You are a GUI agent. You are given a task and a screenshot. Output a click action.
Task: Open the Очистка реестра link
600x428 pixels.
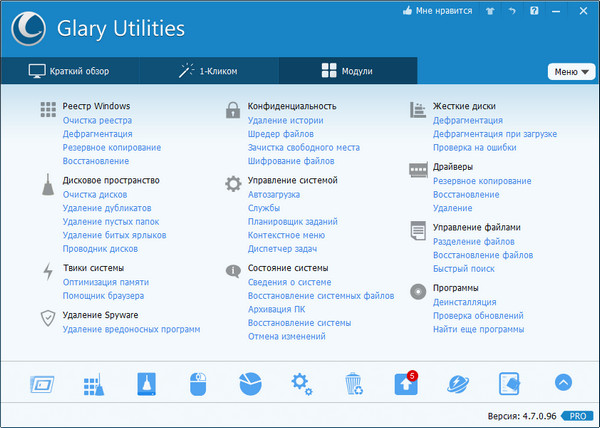[x=97, y=120]
